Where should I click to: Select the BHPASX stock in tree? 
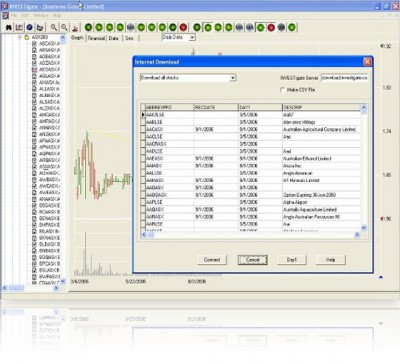49,225
